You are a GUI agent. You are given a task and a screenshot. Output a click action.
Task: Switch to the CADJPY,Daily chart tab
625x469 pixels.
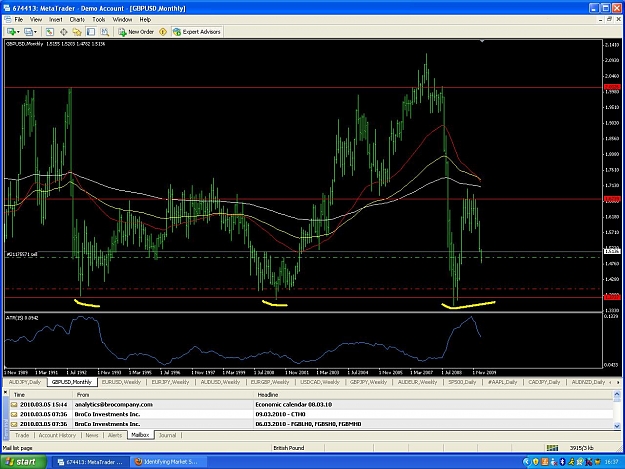(x=544, y=382)
